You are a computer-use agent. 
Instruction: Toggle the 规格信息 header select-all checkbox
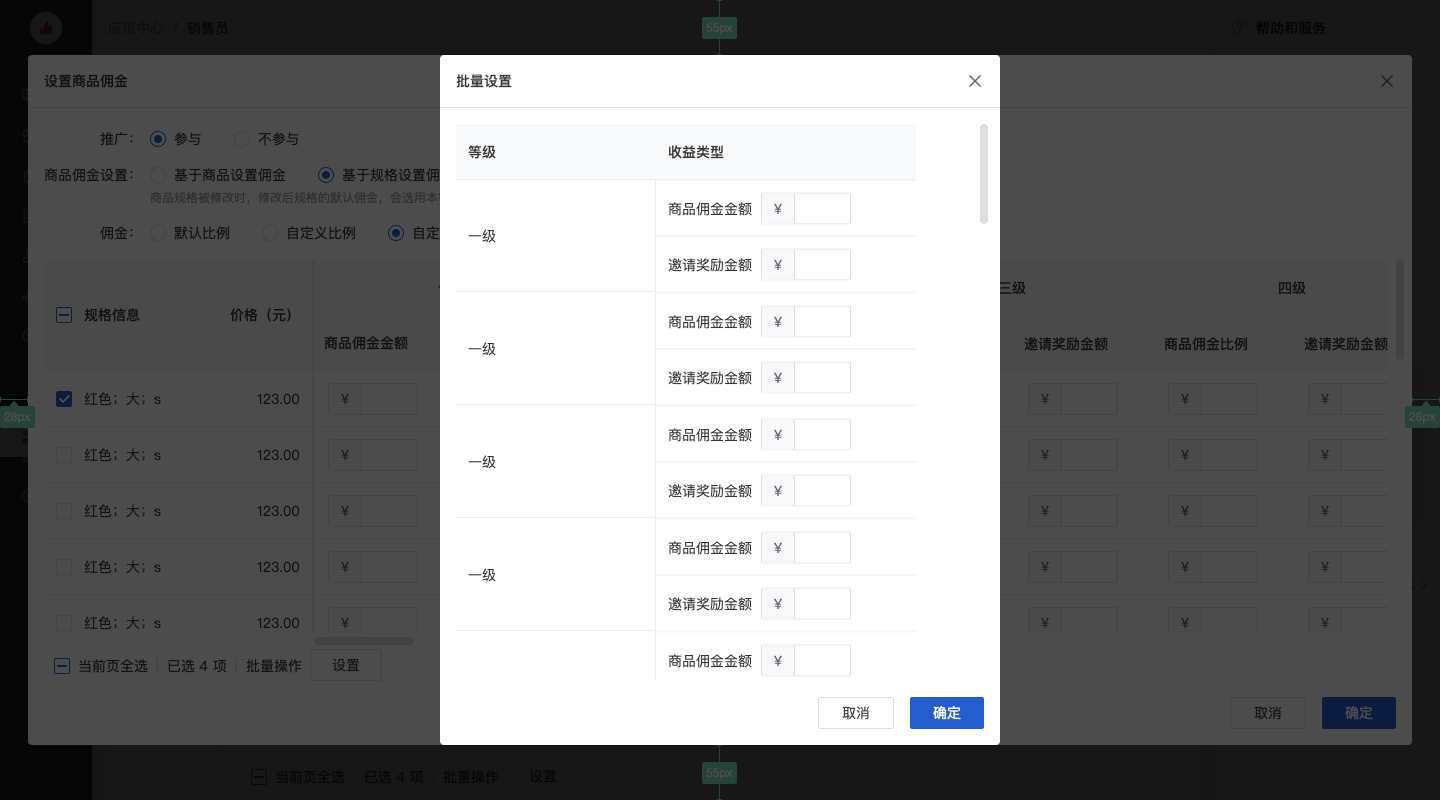[x=64, y=315]
